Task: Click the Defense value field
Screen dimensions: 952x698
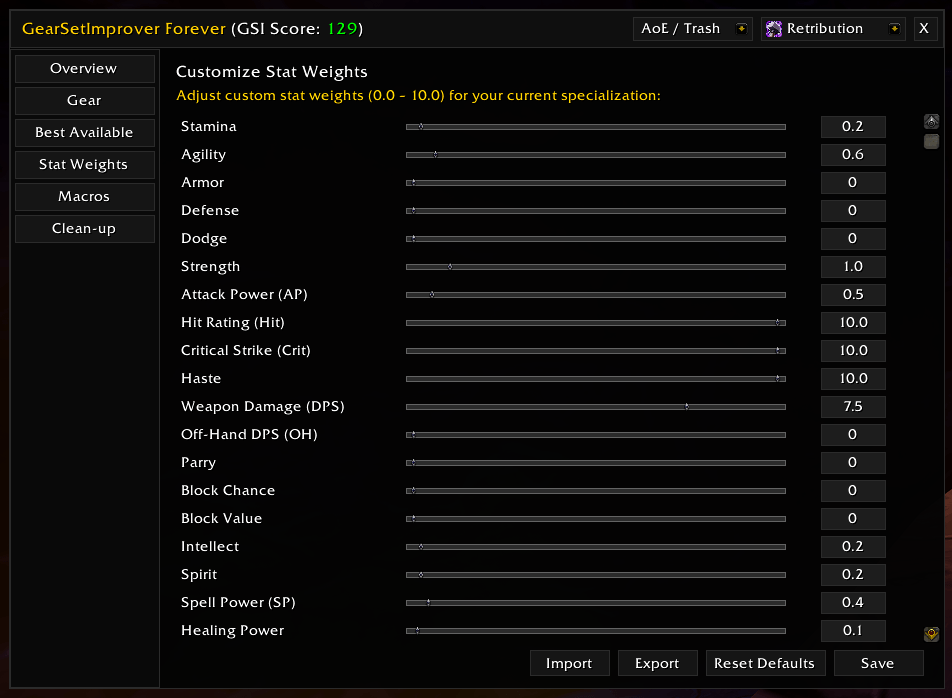Action: (853, 211)
